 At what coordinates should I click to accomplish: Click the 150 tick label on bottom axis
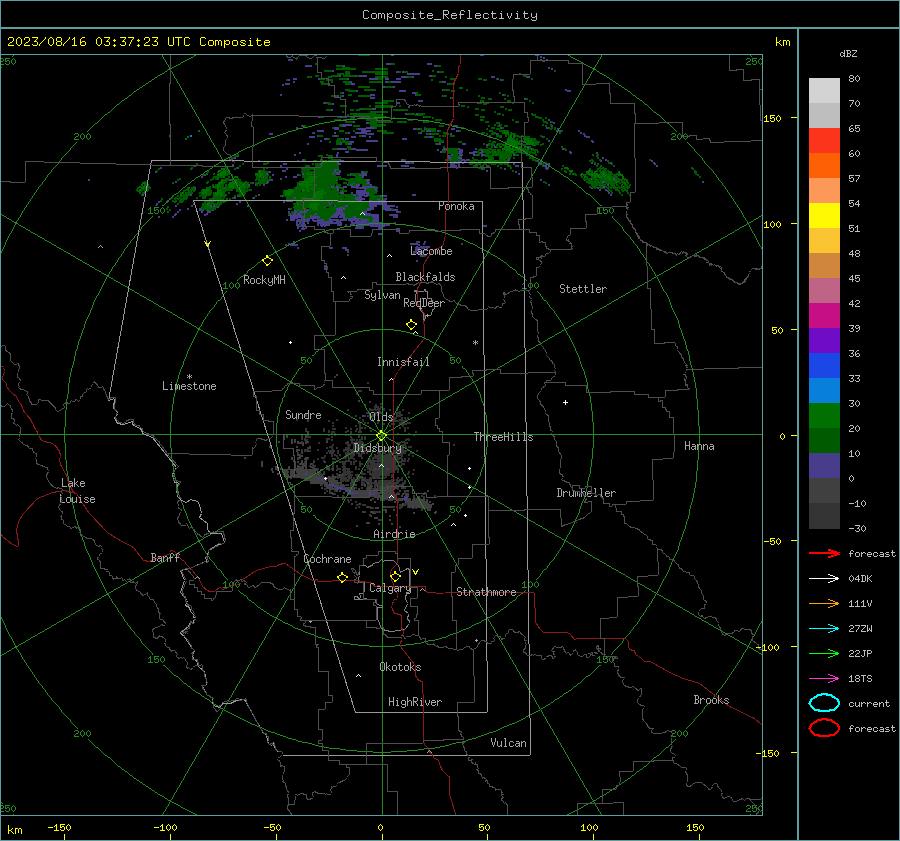tap(695, 827)
